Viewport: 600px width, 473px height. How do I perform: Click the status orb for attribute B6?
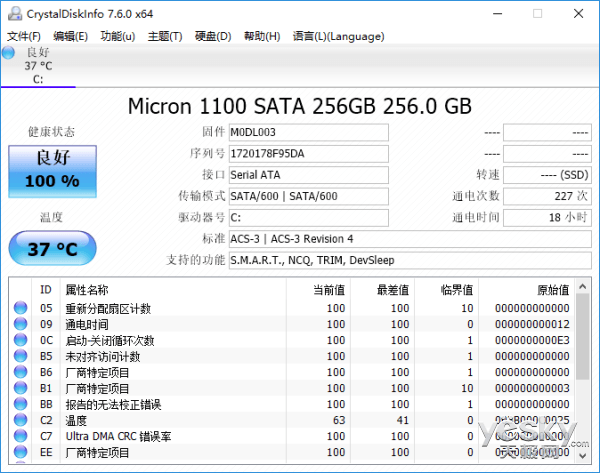[x=20, y=372]
